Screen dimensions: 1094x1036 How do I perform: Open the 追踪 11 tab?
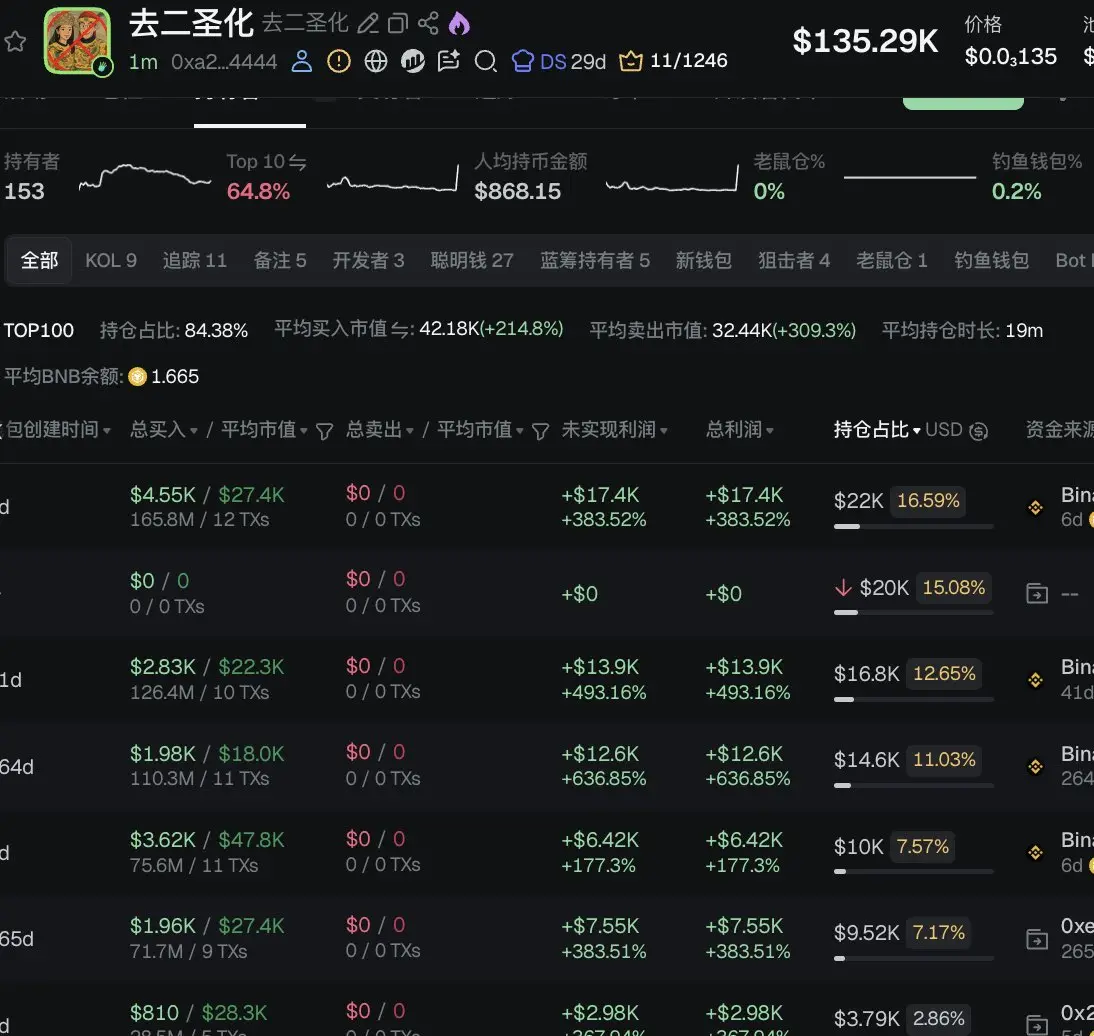click(195, 260)
